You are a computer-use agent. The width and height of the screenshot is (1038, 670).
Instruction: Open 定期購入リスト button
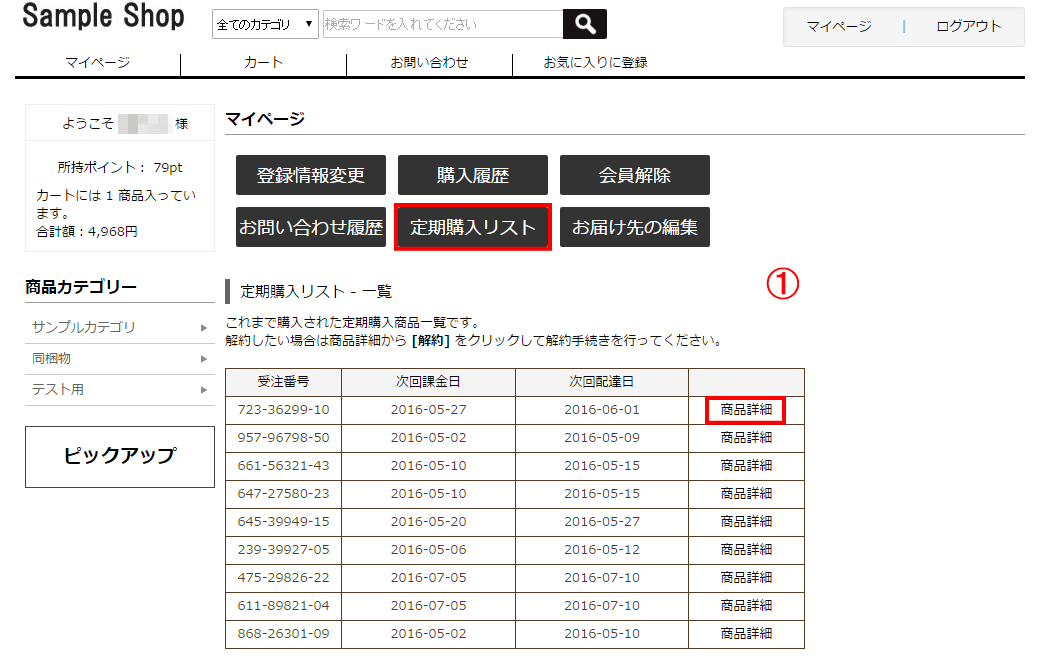click(473, 227)
